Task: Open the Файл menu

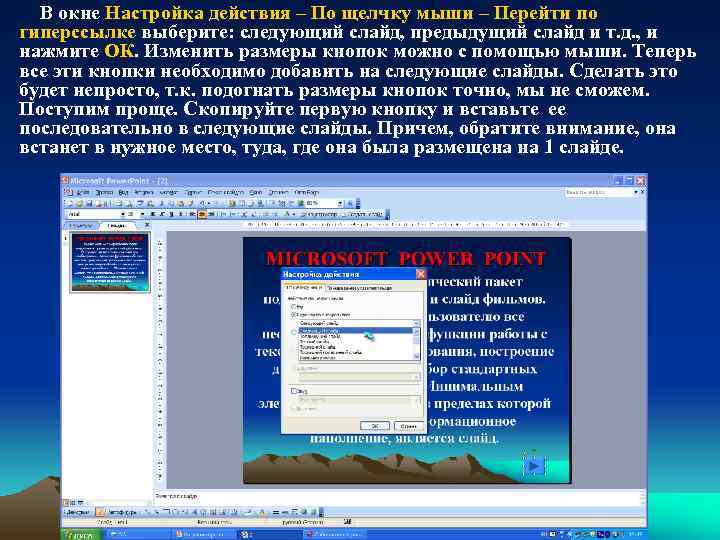Action: 83,192
